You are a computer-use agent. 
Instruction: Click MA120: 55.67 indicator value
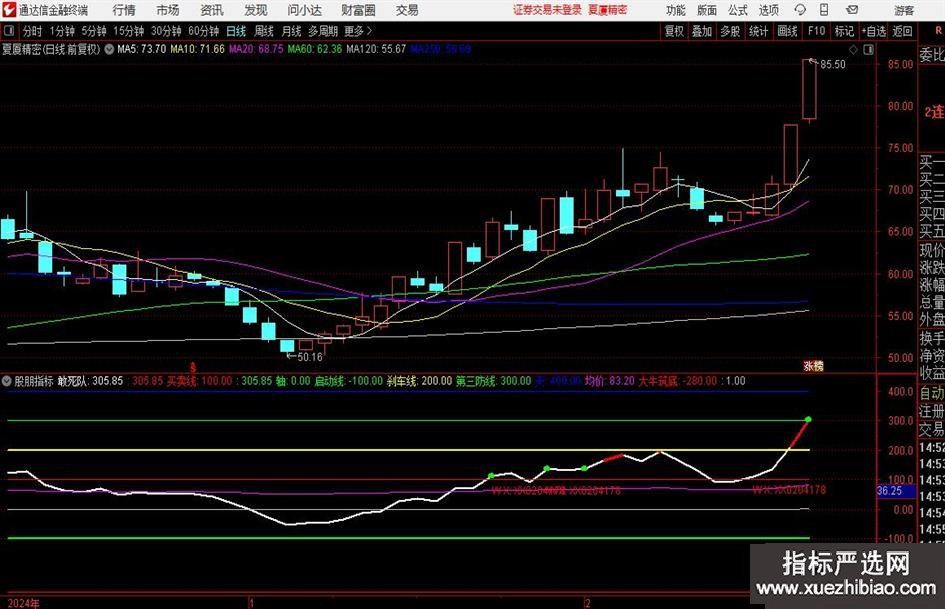point(376,49)
